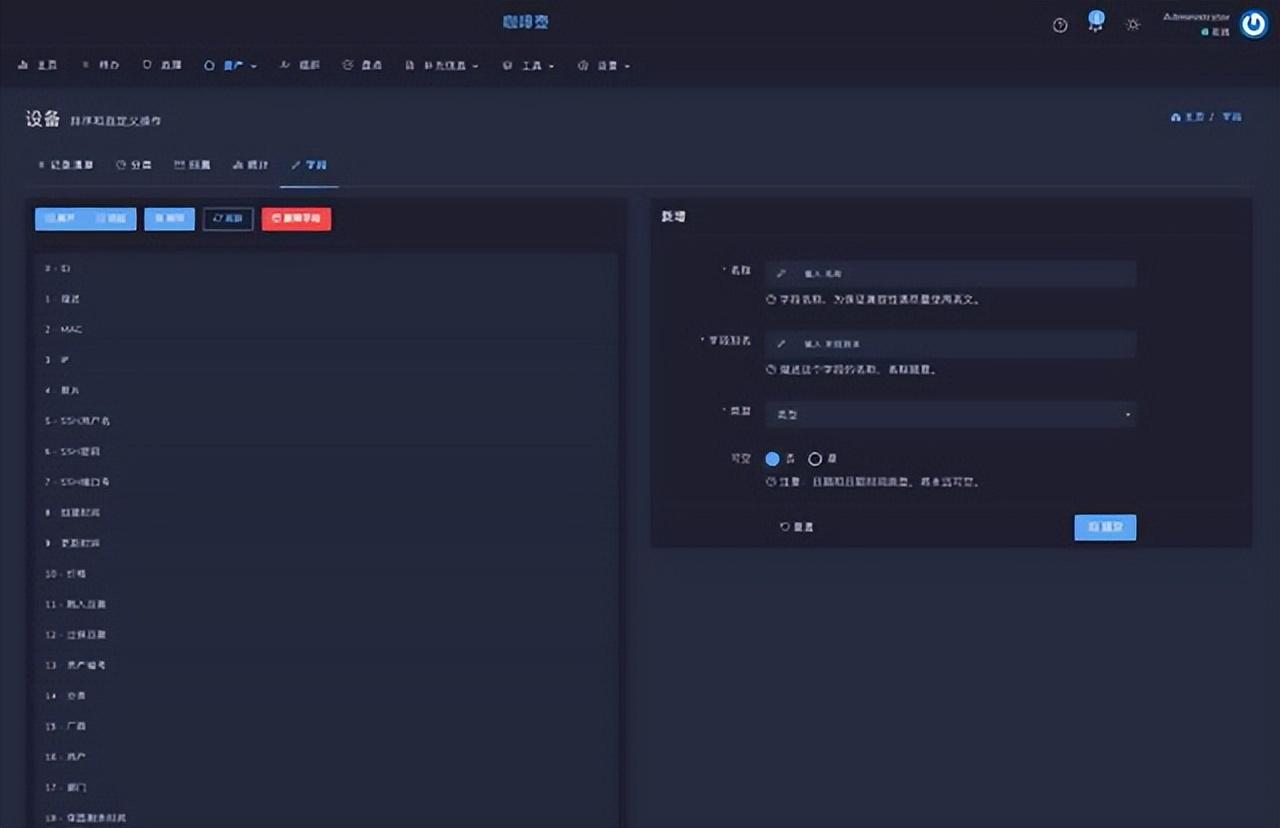Click the 重置 reset button
The height and width of the screenshot is (828, 1280).
click(x=797, y=527)
